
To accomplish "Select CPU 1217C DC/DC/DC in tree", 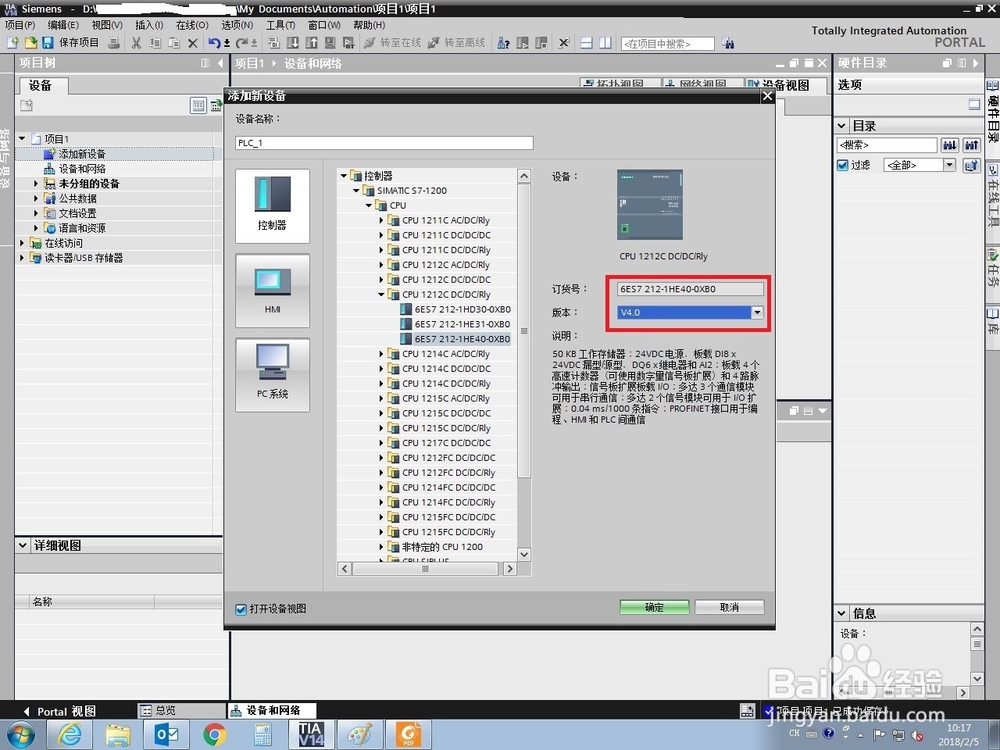I will tap(446, 443).
